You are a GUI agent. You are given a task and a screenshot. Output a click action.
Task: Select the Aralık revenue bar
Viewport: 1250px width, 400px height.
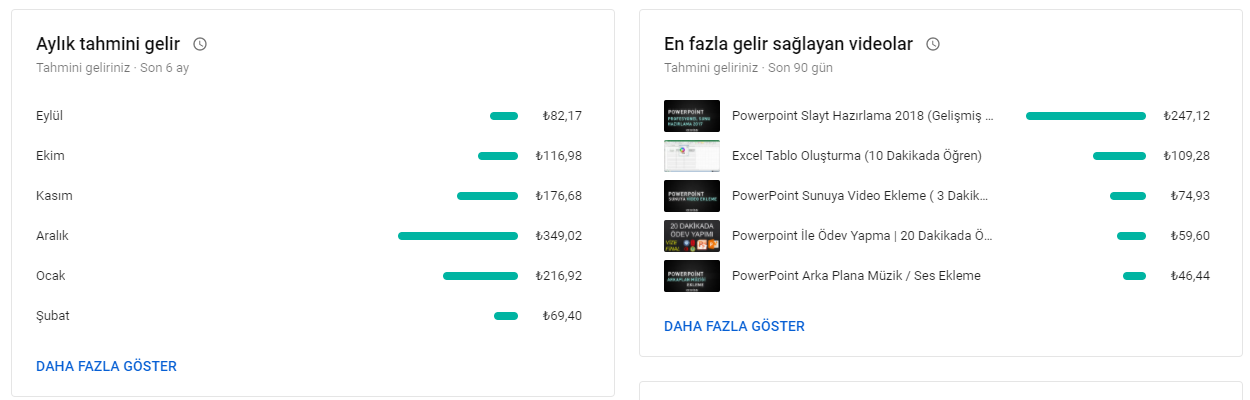pos(458,236)
